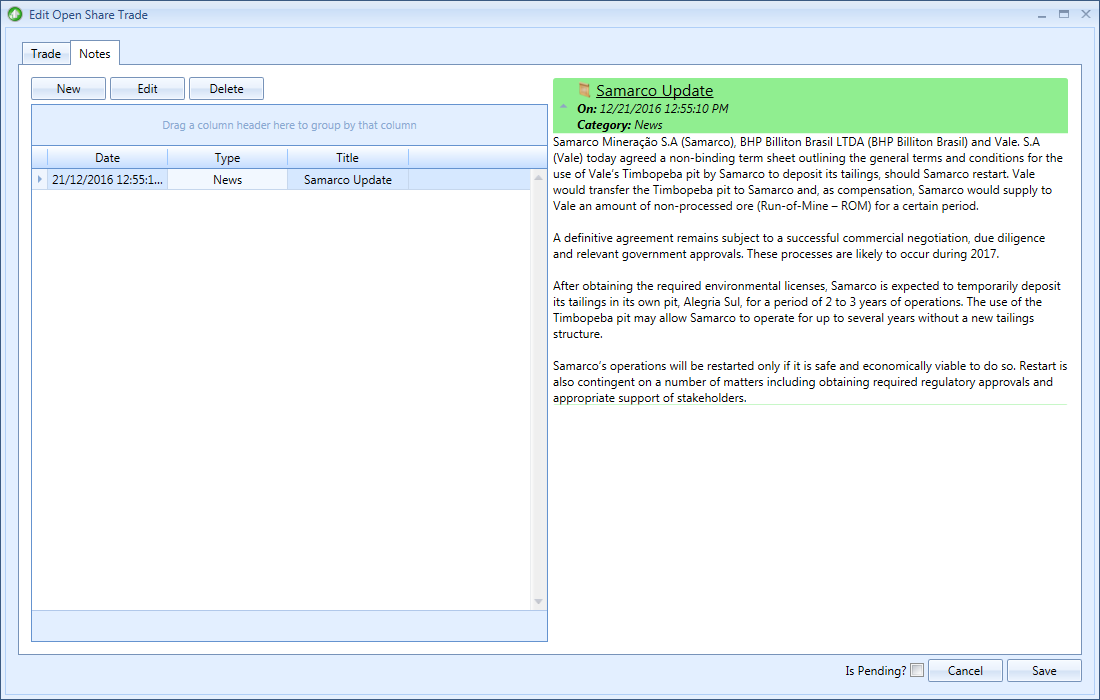This screenshot has width=1100, height=700.
Task: Click the row indicator arrow for Samarco Update row
Action: click(x=40, y=180)
